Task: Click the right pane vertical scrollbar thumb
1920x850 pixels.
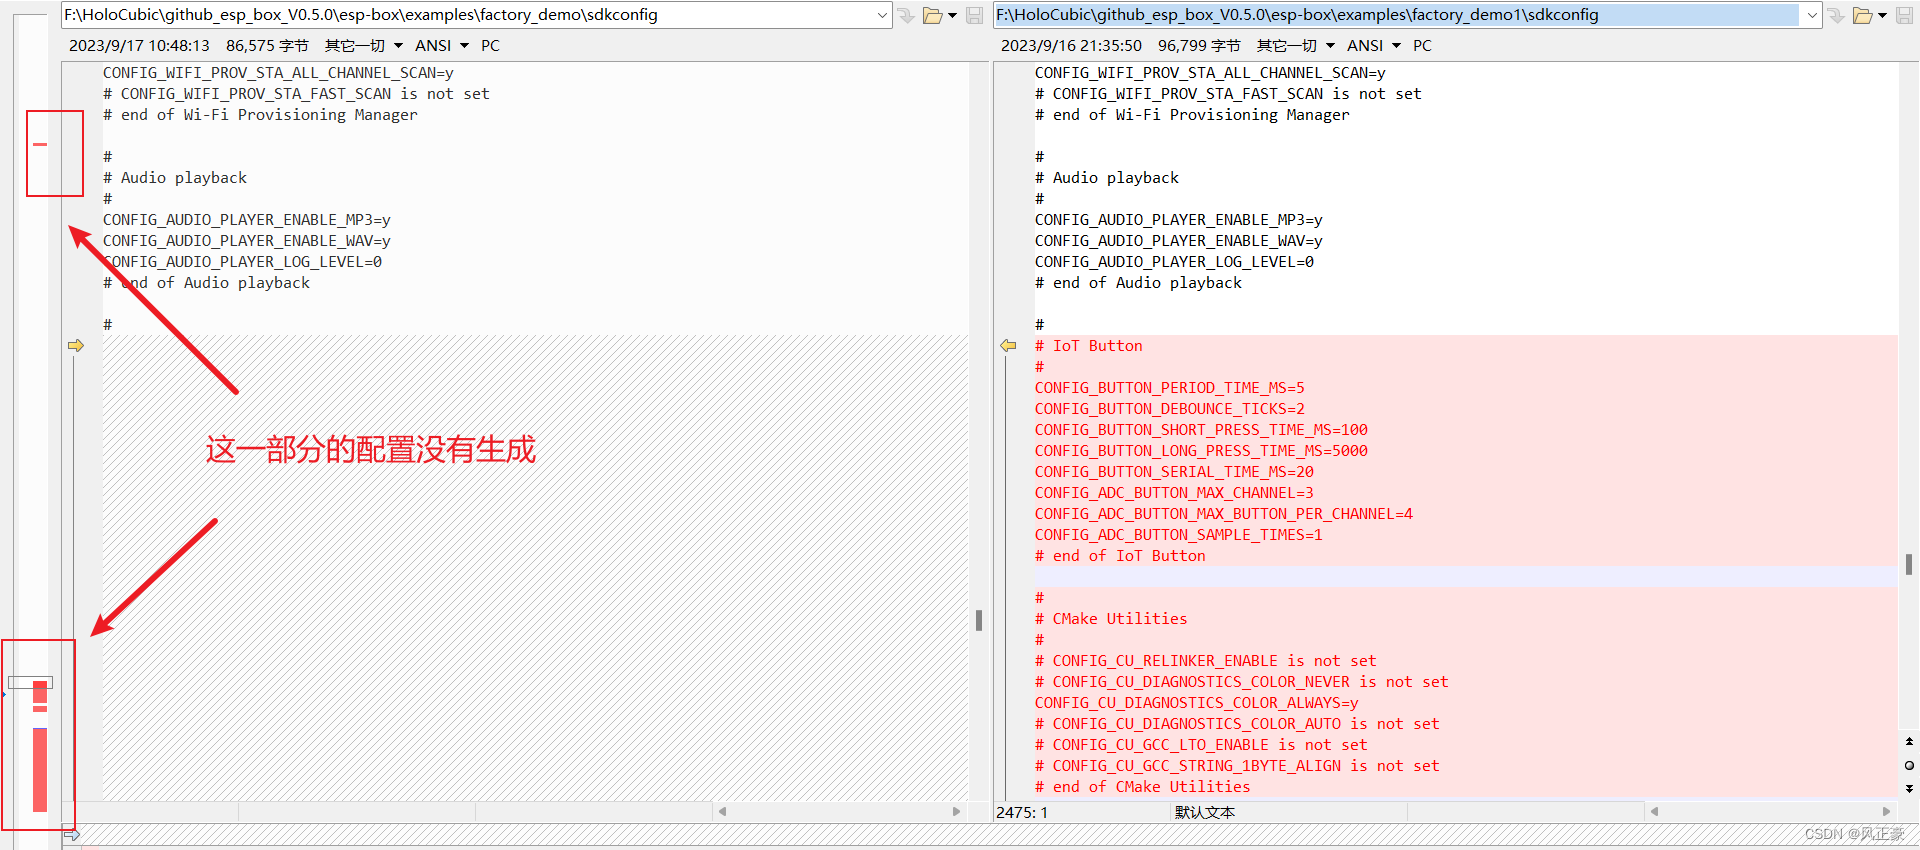Action: click(x=1909, y=564)
